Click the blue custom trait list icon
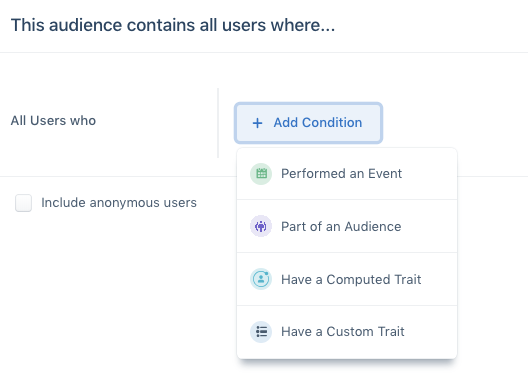This screenshot has width=528, height=383. point(261,332)
